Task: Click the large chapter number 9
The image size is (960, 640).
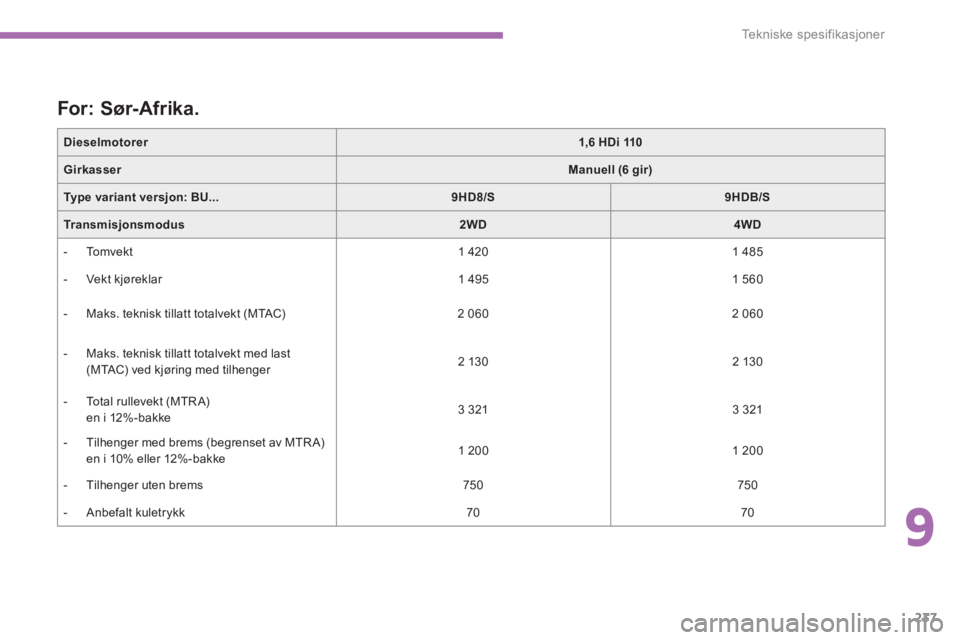Action: pyautogui.click(x=922, y=529)
